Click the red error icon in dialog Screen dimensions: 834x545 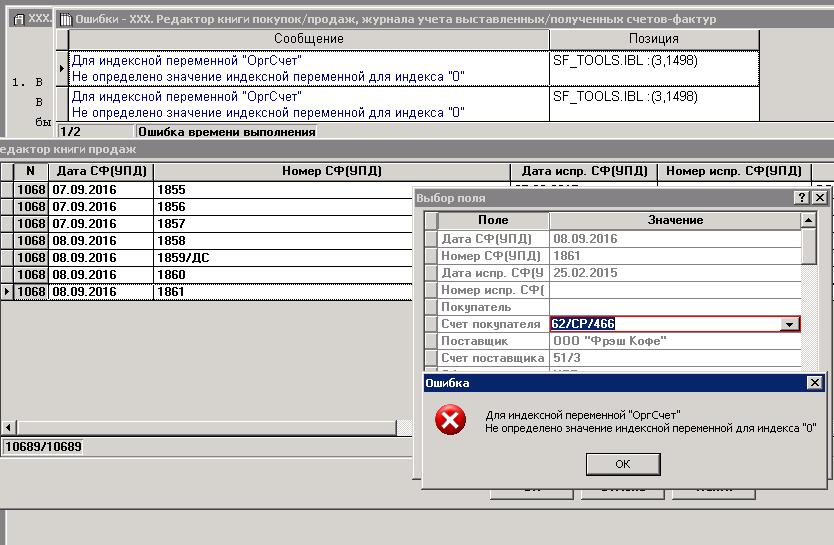click(450, 421)
